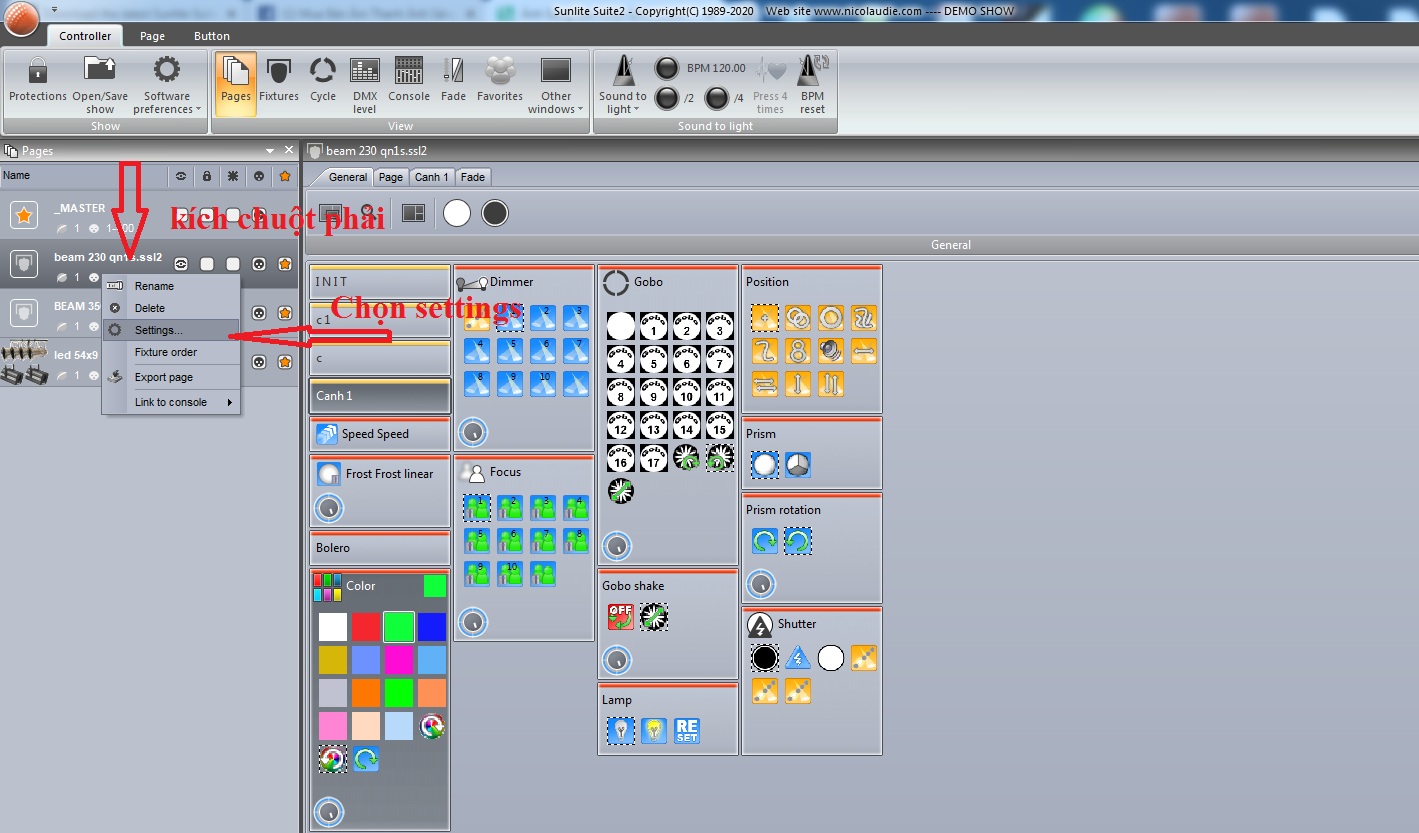Switch to the Button ribbon tab
The height and width of the screenshot is (833, 1419).
(212, 36)
